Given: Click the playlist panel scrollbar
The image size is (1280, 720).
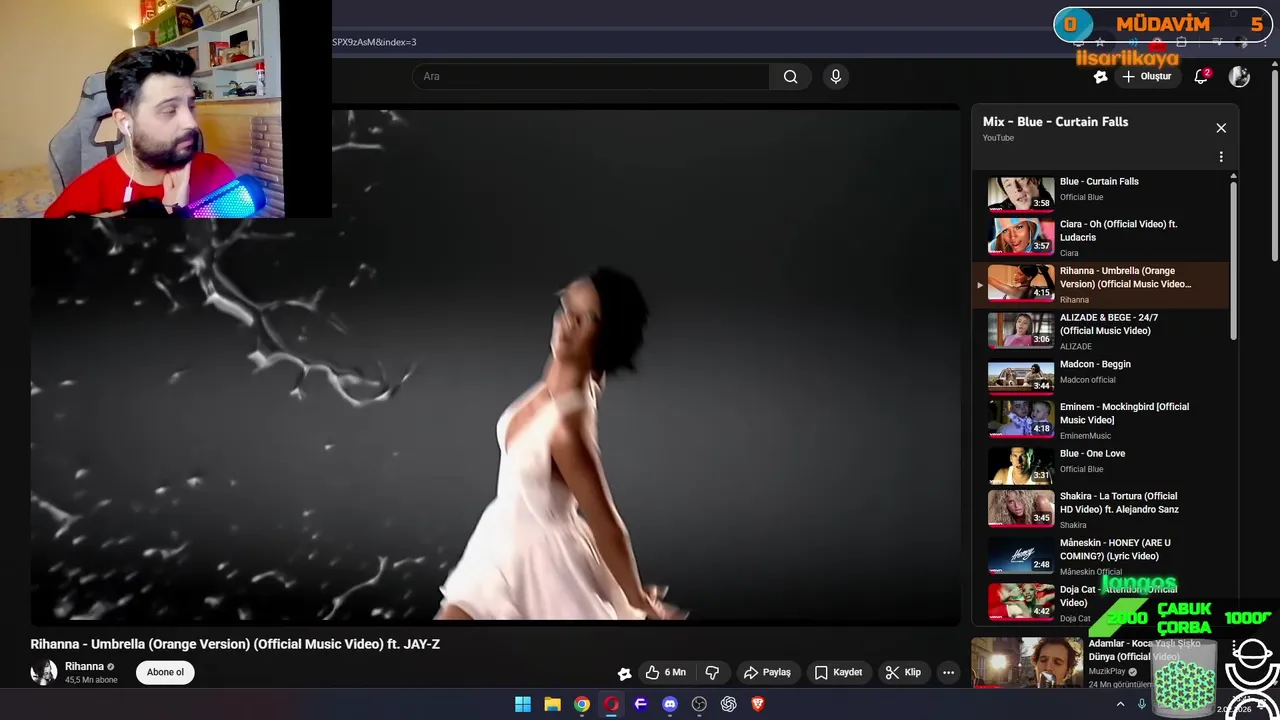Looking at the screenshot, I should click(1233, 260).
